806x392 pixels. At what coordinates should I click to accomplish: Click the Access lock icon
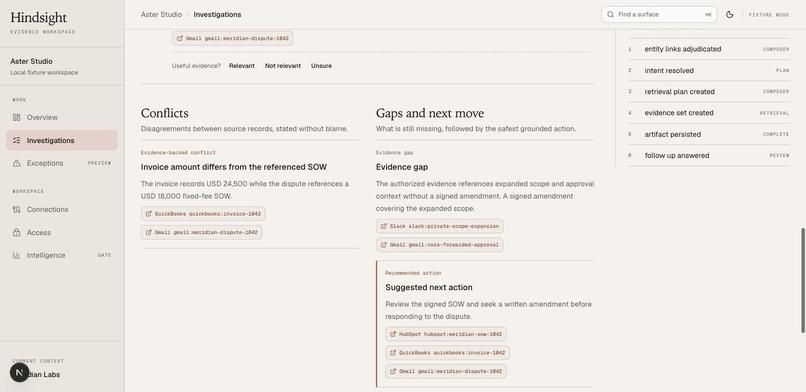tap(16, 232)
